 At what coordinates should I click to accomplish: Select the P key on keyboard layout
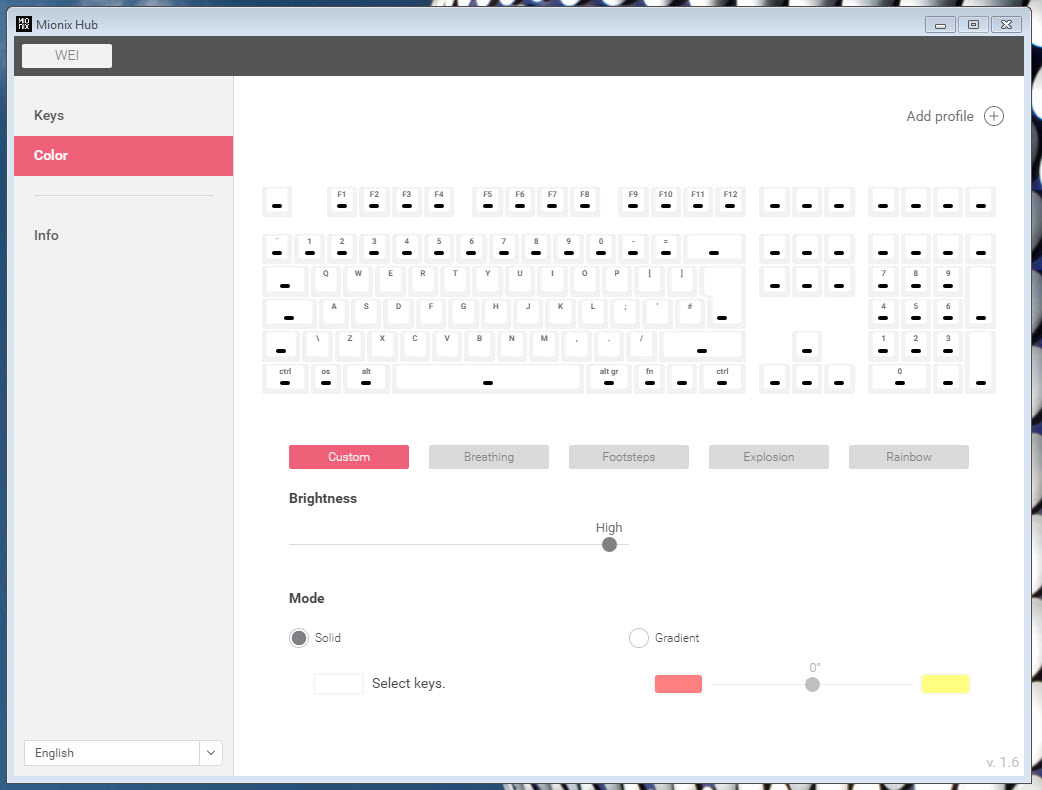point(617,280)
